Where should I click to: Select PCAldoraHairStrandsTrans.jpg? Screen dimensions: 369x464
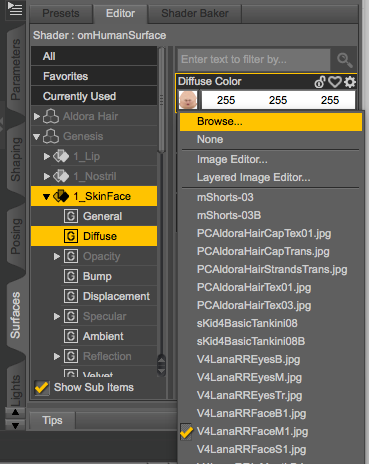[271, 269]
